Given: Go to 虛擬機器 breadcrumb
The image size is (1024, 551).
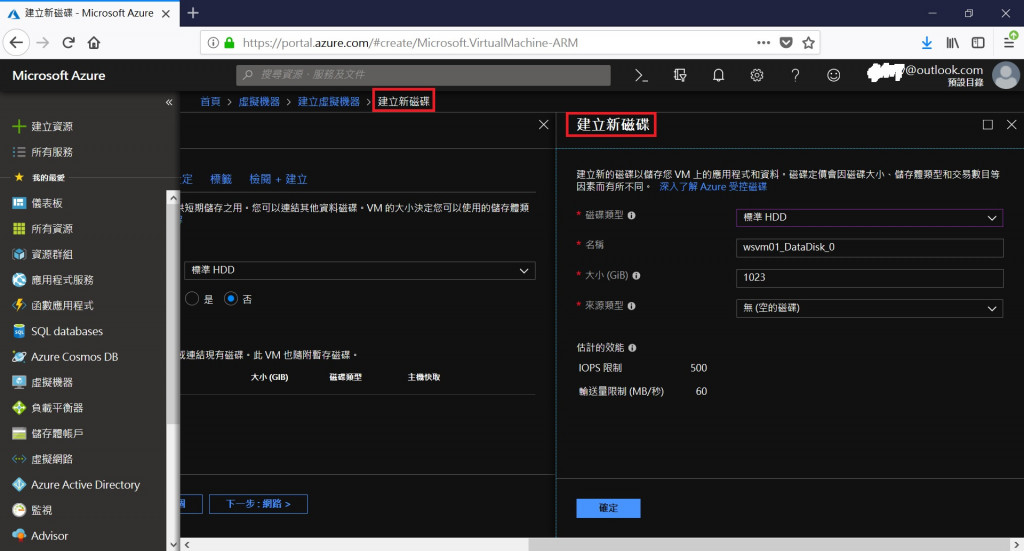Looking at the screenshot, I should point(259,102).
